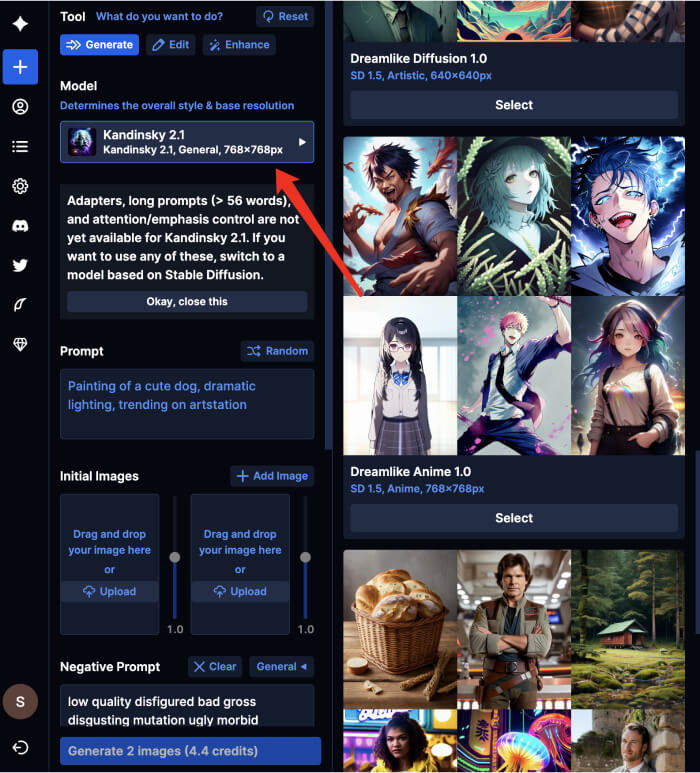The width and height of the screenshot is (700, 773).
Task: Click the logout icon at sidebar bottom
Action: coord(20,748)
